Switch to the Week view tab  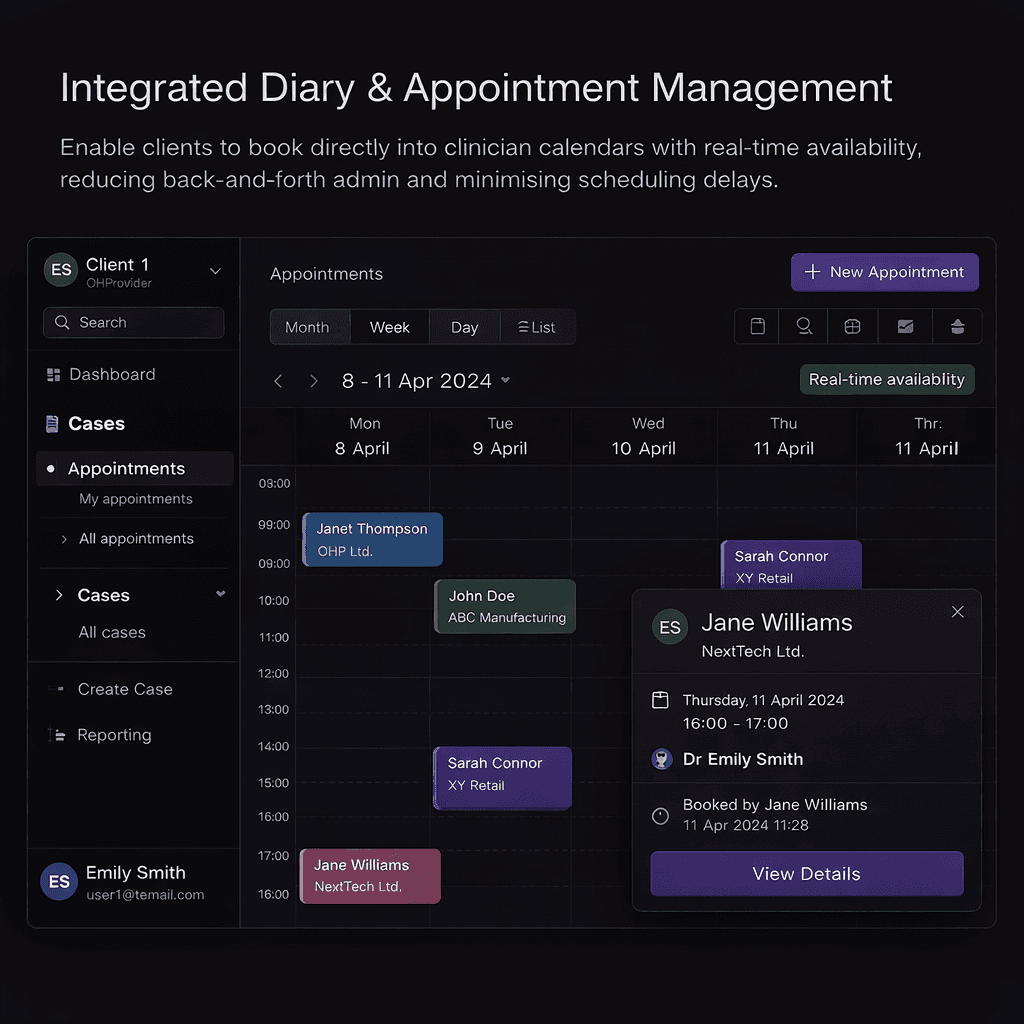point(390,327)
